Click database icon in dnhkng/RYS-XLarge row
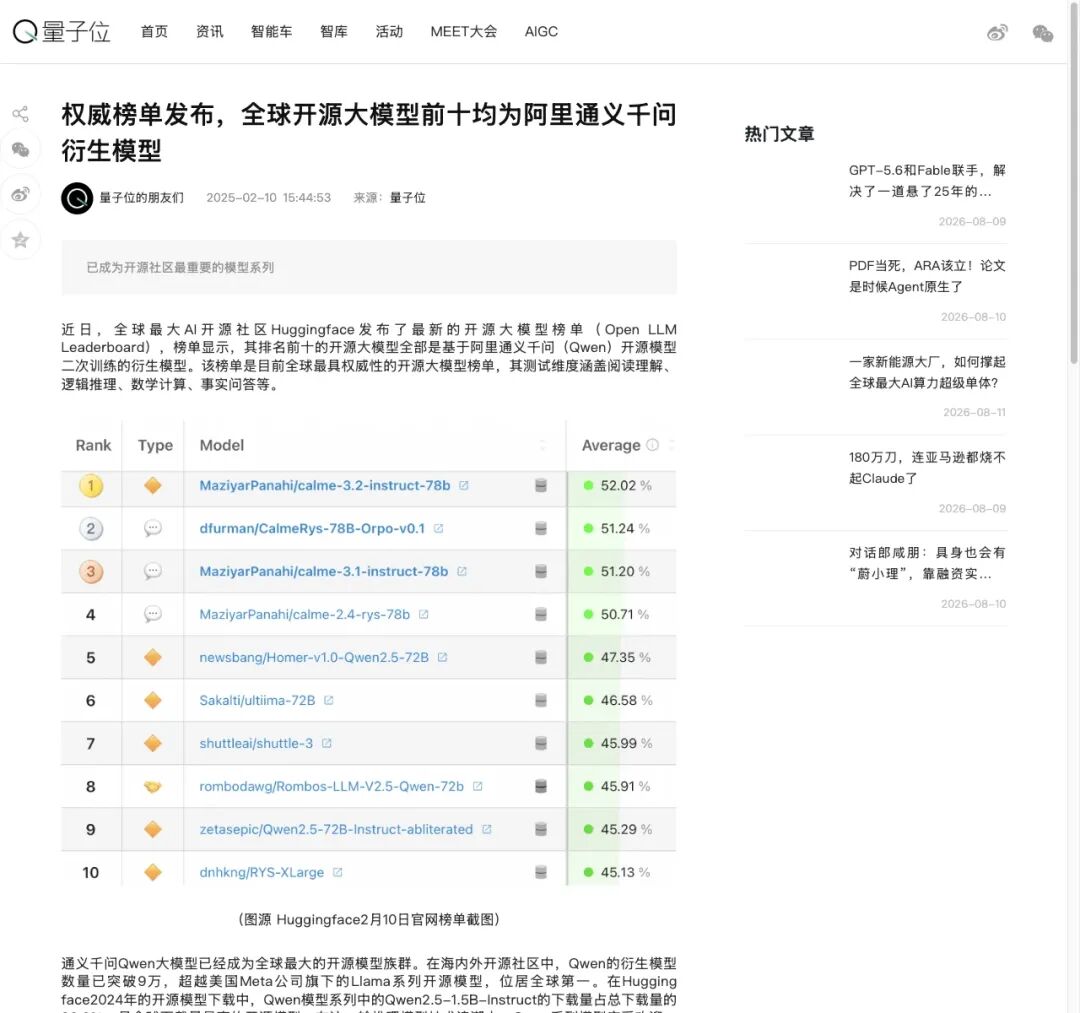This screenshot has height=1013, width=1080. click(541, 872)
